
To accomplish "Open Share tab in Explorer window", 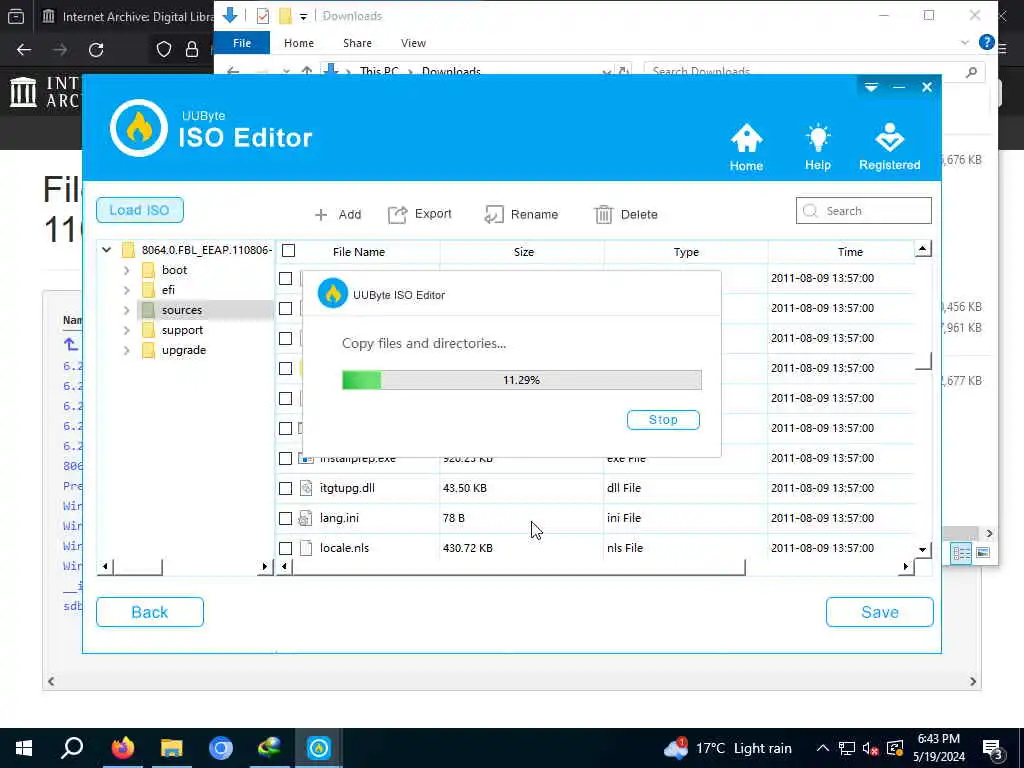I will pyautogui.click(x=357, y=43).
